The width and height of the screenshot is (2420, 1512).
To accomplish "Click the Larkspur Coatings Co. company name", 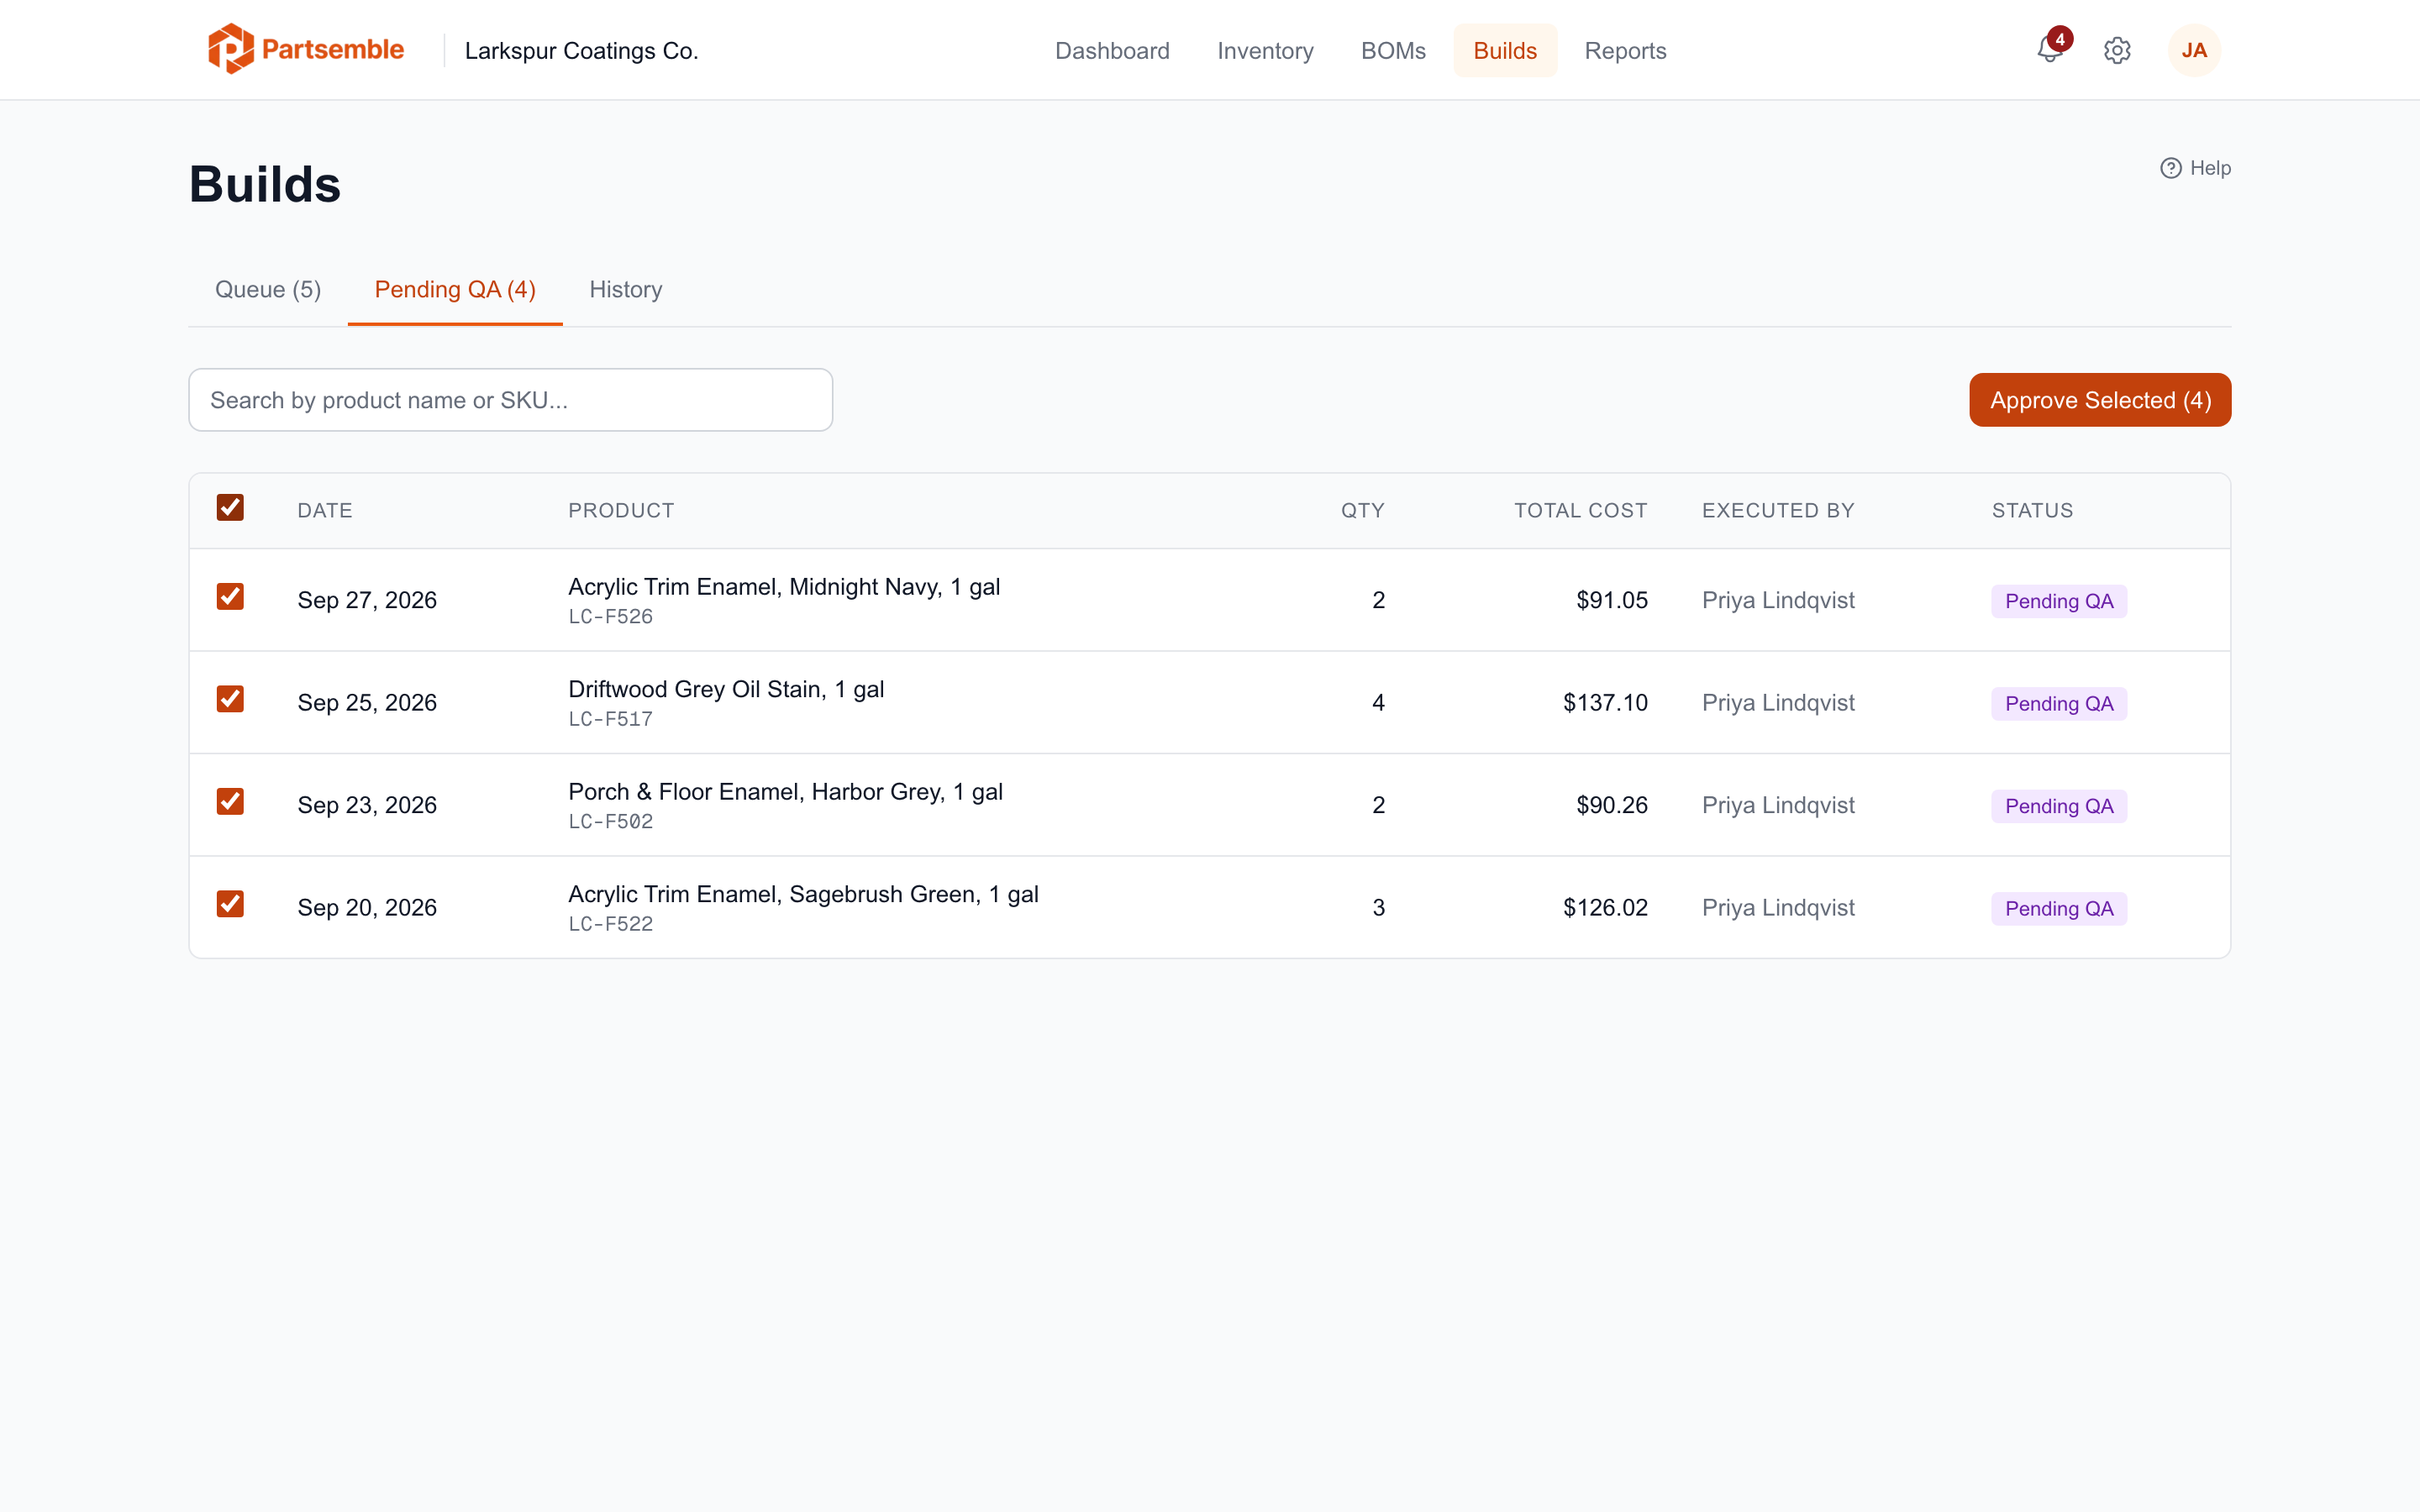I will pos(582,51).
